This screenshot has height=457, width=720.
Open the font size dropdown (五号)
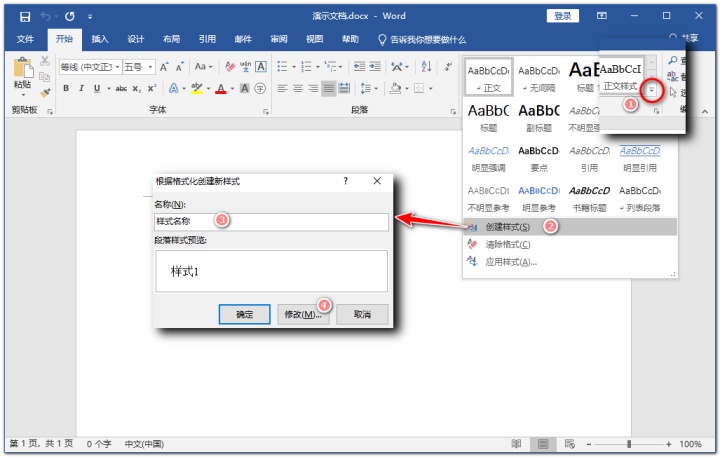tap(150, 67)
